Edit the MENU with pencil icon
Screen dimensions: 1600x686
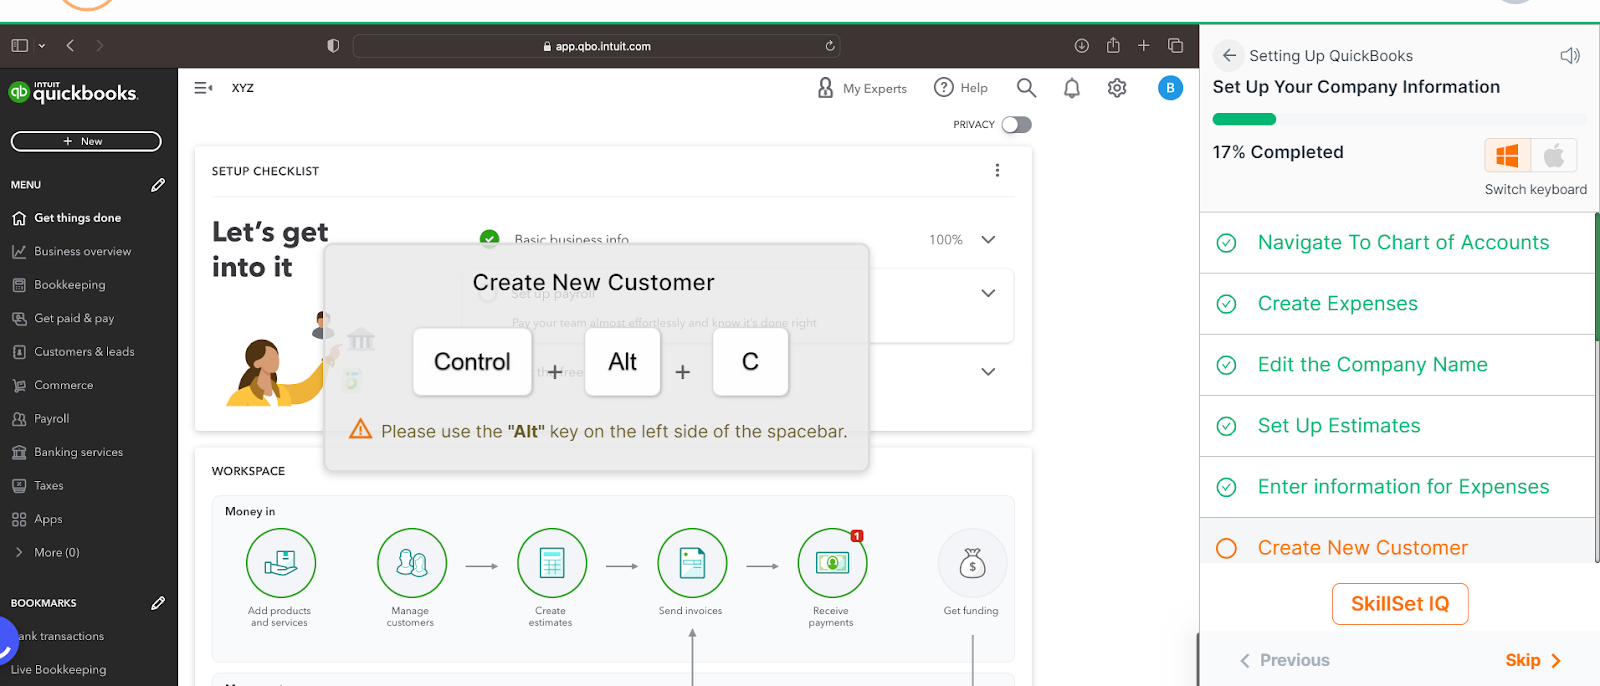[158, 185]
